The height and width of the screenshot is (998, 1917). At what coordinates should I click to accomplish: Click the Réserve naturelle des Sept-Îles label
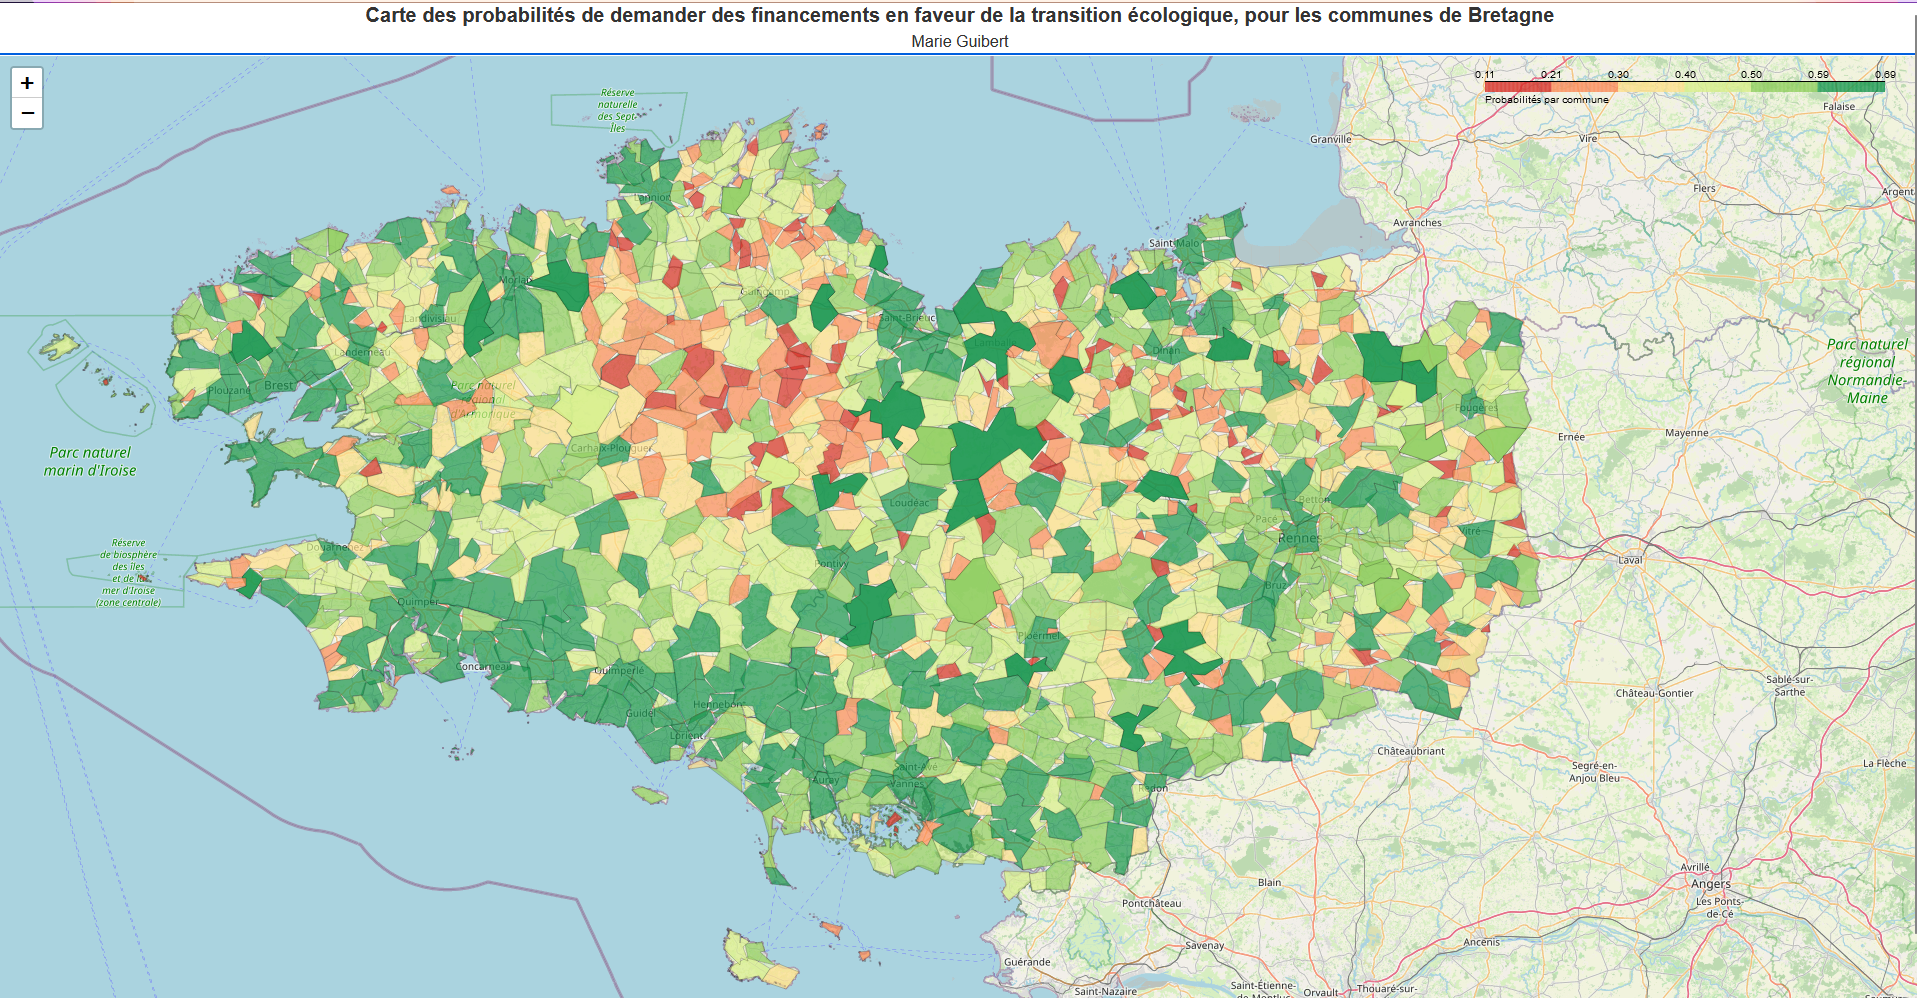click(x=617, y=110)
